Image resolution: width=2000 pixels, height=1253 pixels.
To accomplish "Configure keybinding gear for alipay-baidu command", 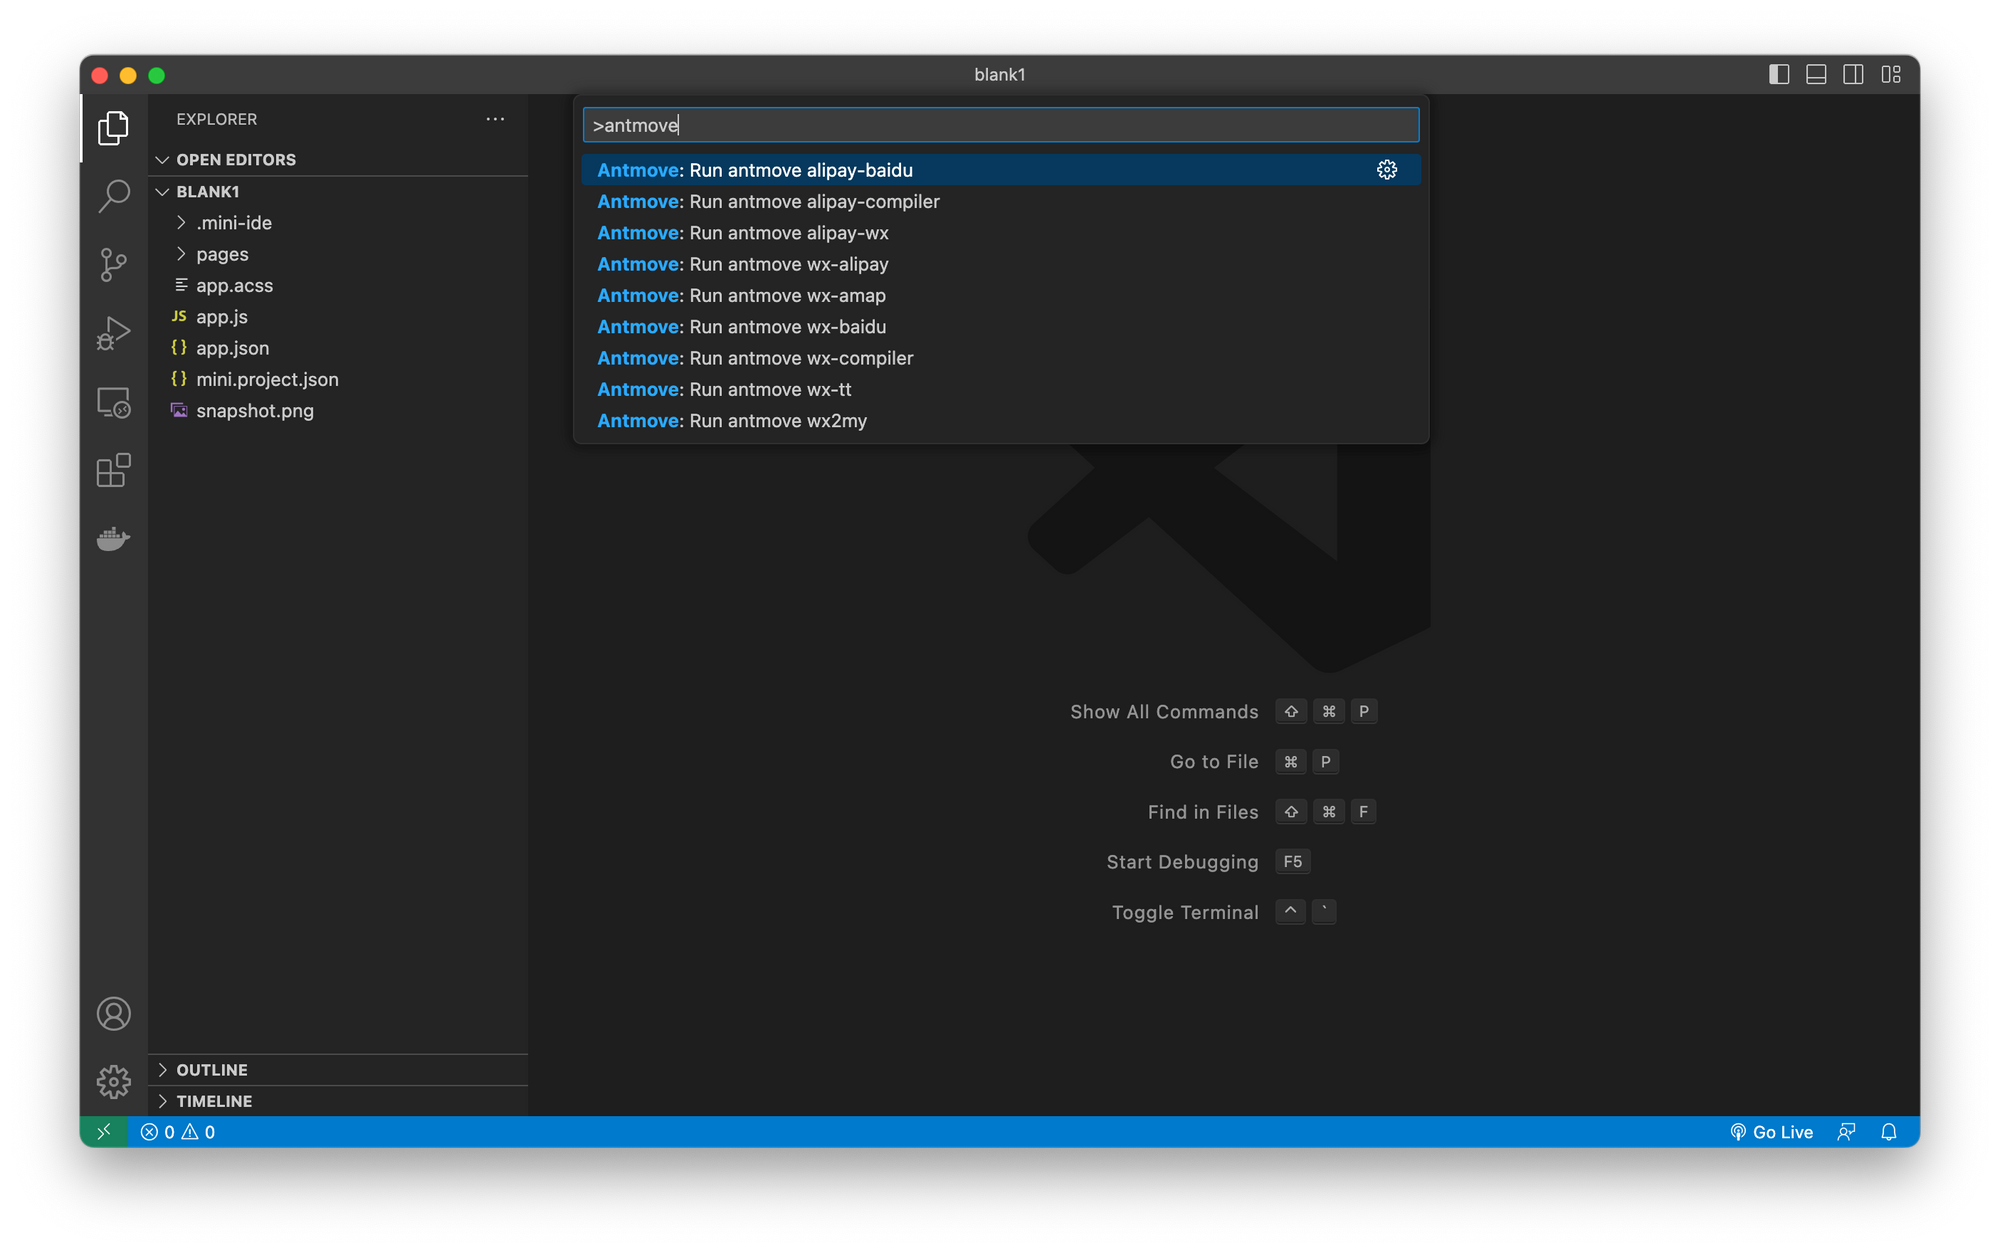I will click(x=1386, y=170).
